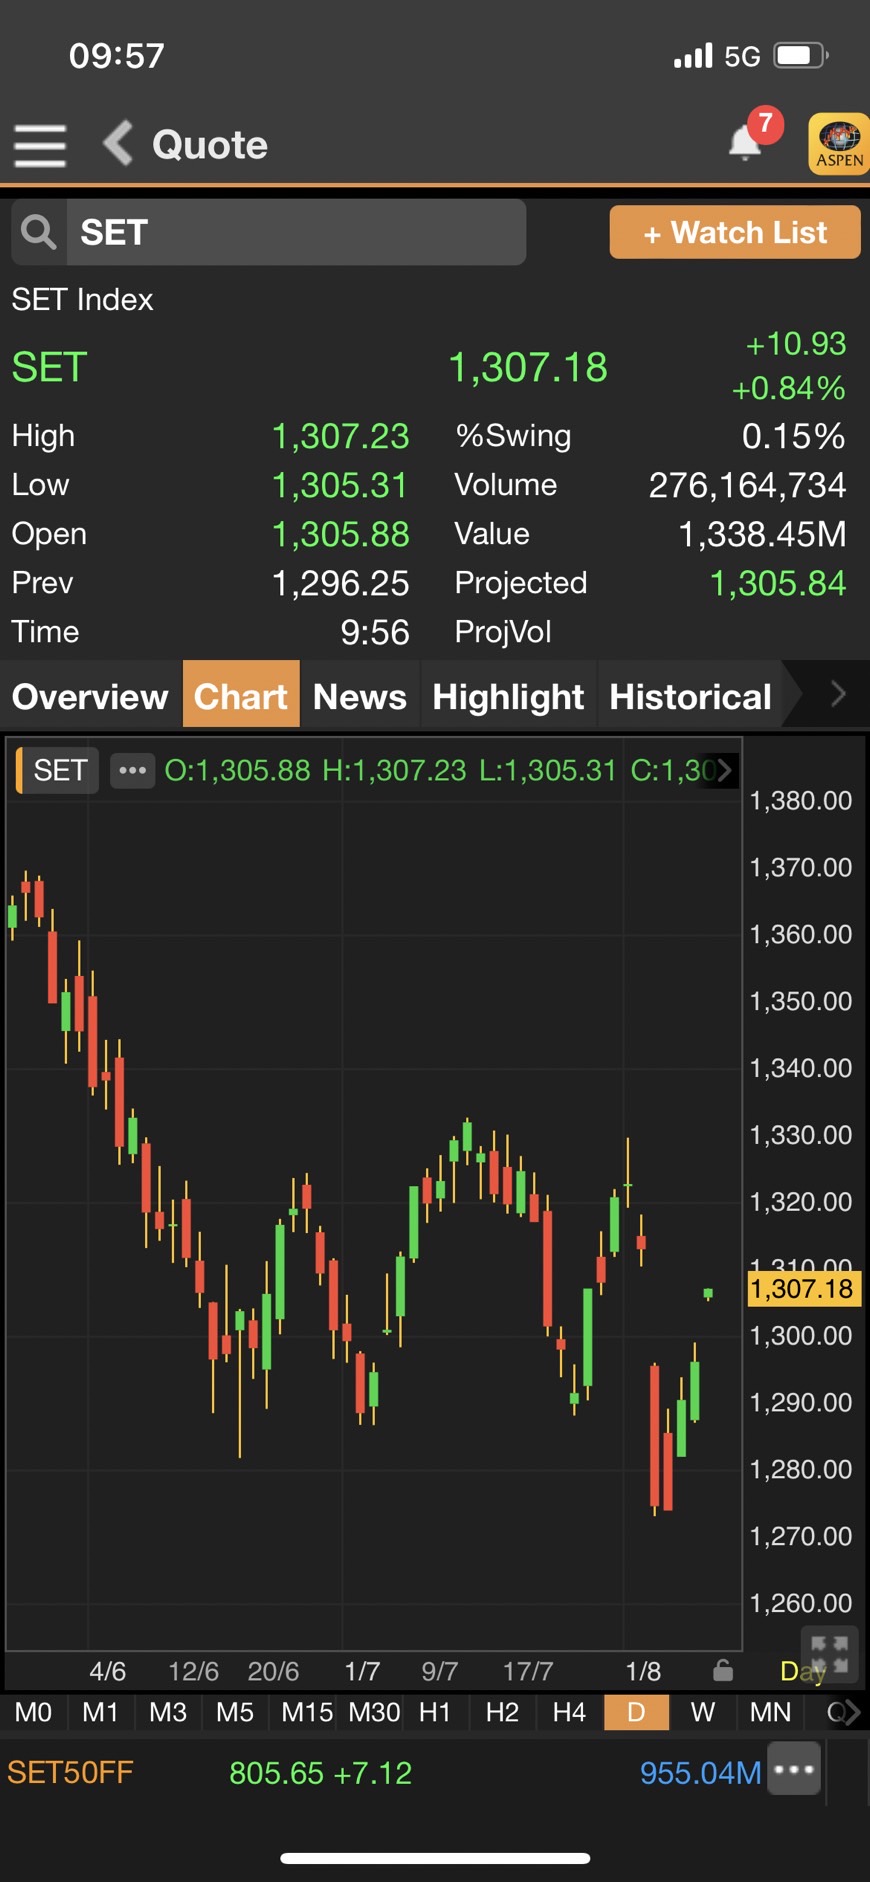The width and height of the screenshot is (870, 1882).
Task: Select W weekly timeframe
Action: click(x=703, y=1712)
